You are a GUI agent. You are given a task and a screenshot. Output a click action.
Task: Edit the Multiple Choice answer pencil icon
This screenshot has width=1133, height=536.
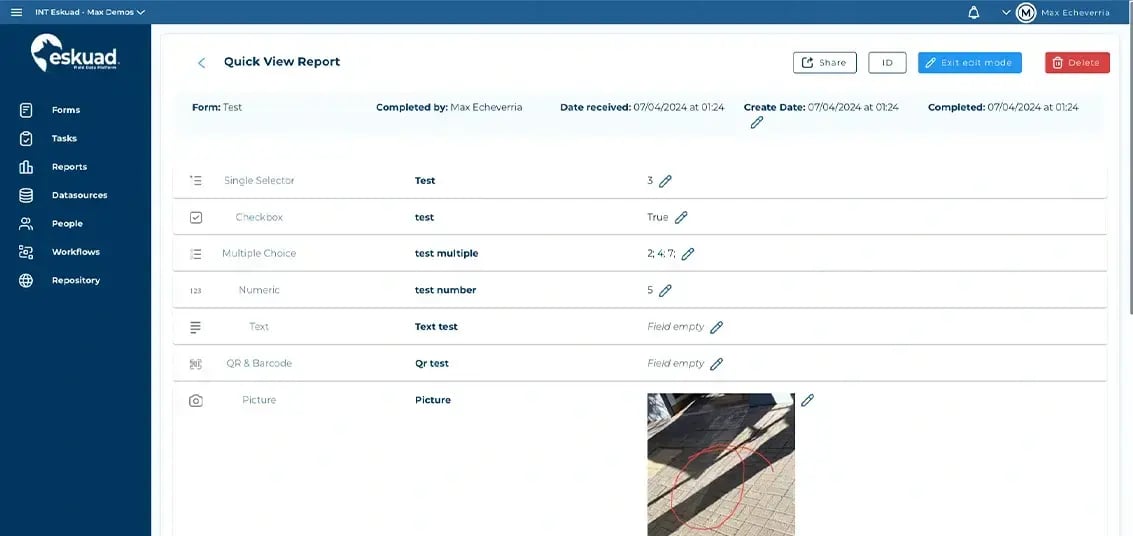click(688, 254)
